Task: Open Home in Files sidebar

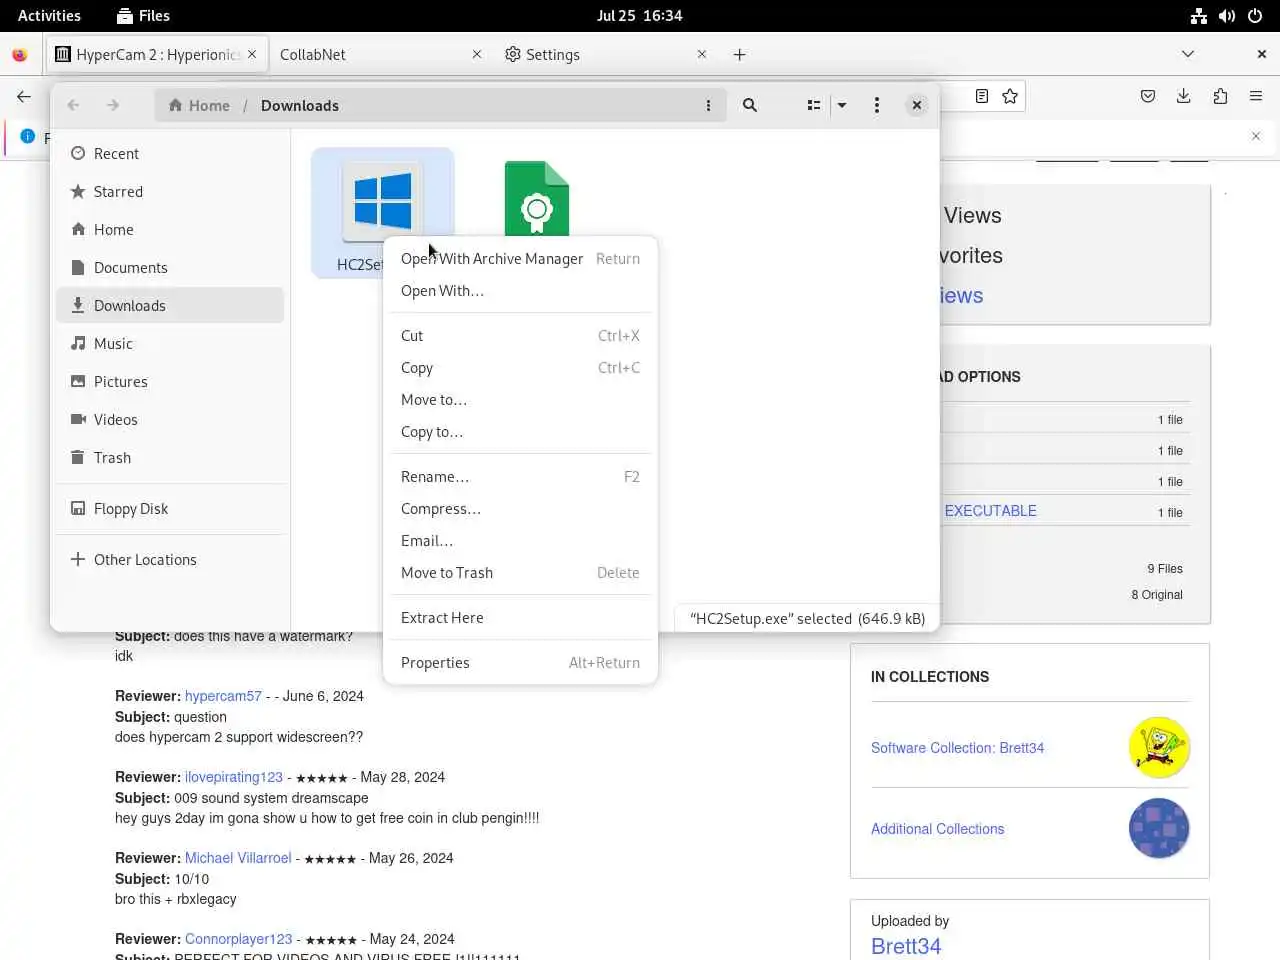Action: pyautogui.click(x=170, y=229)
